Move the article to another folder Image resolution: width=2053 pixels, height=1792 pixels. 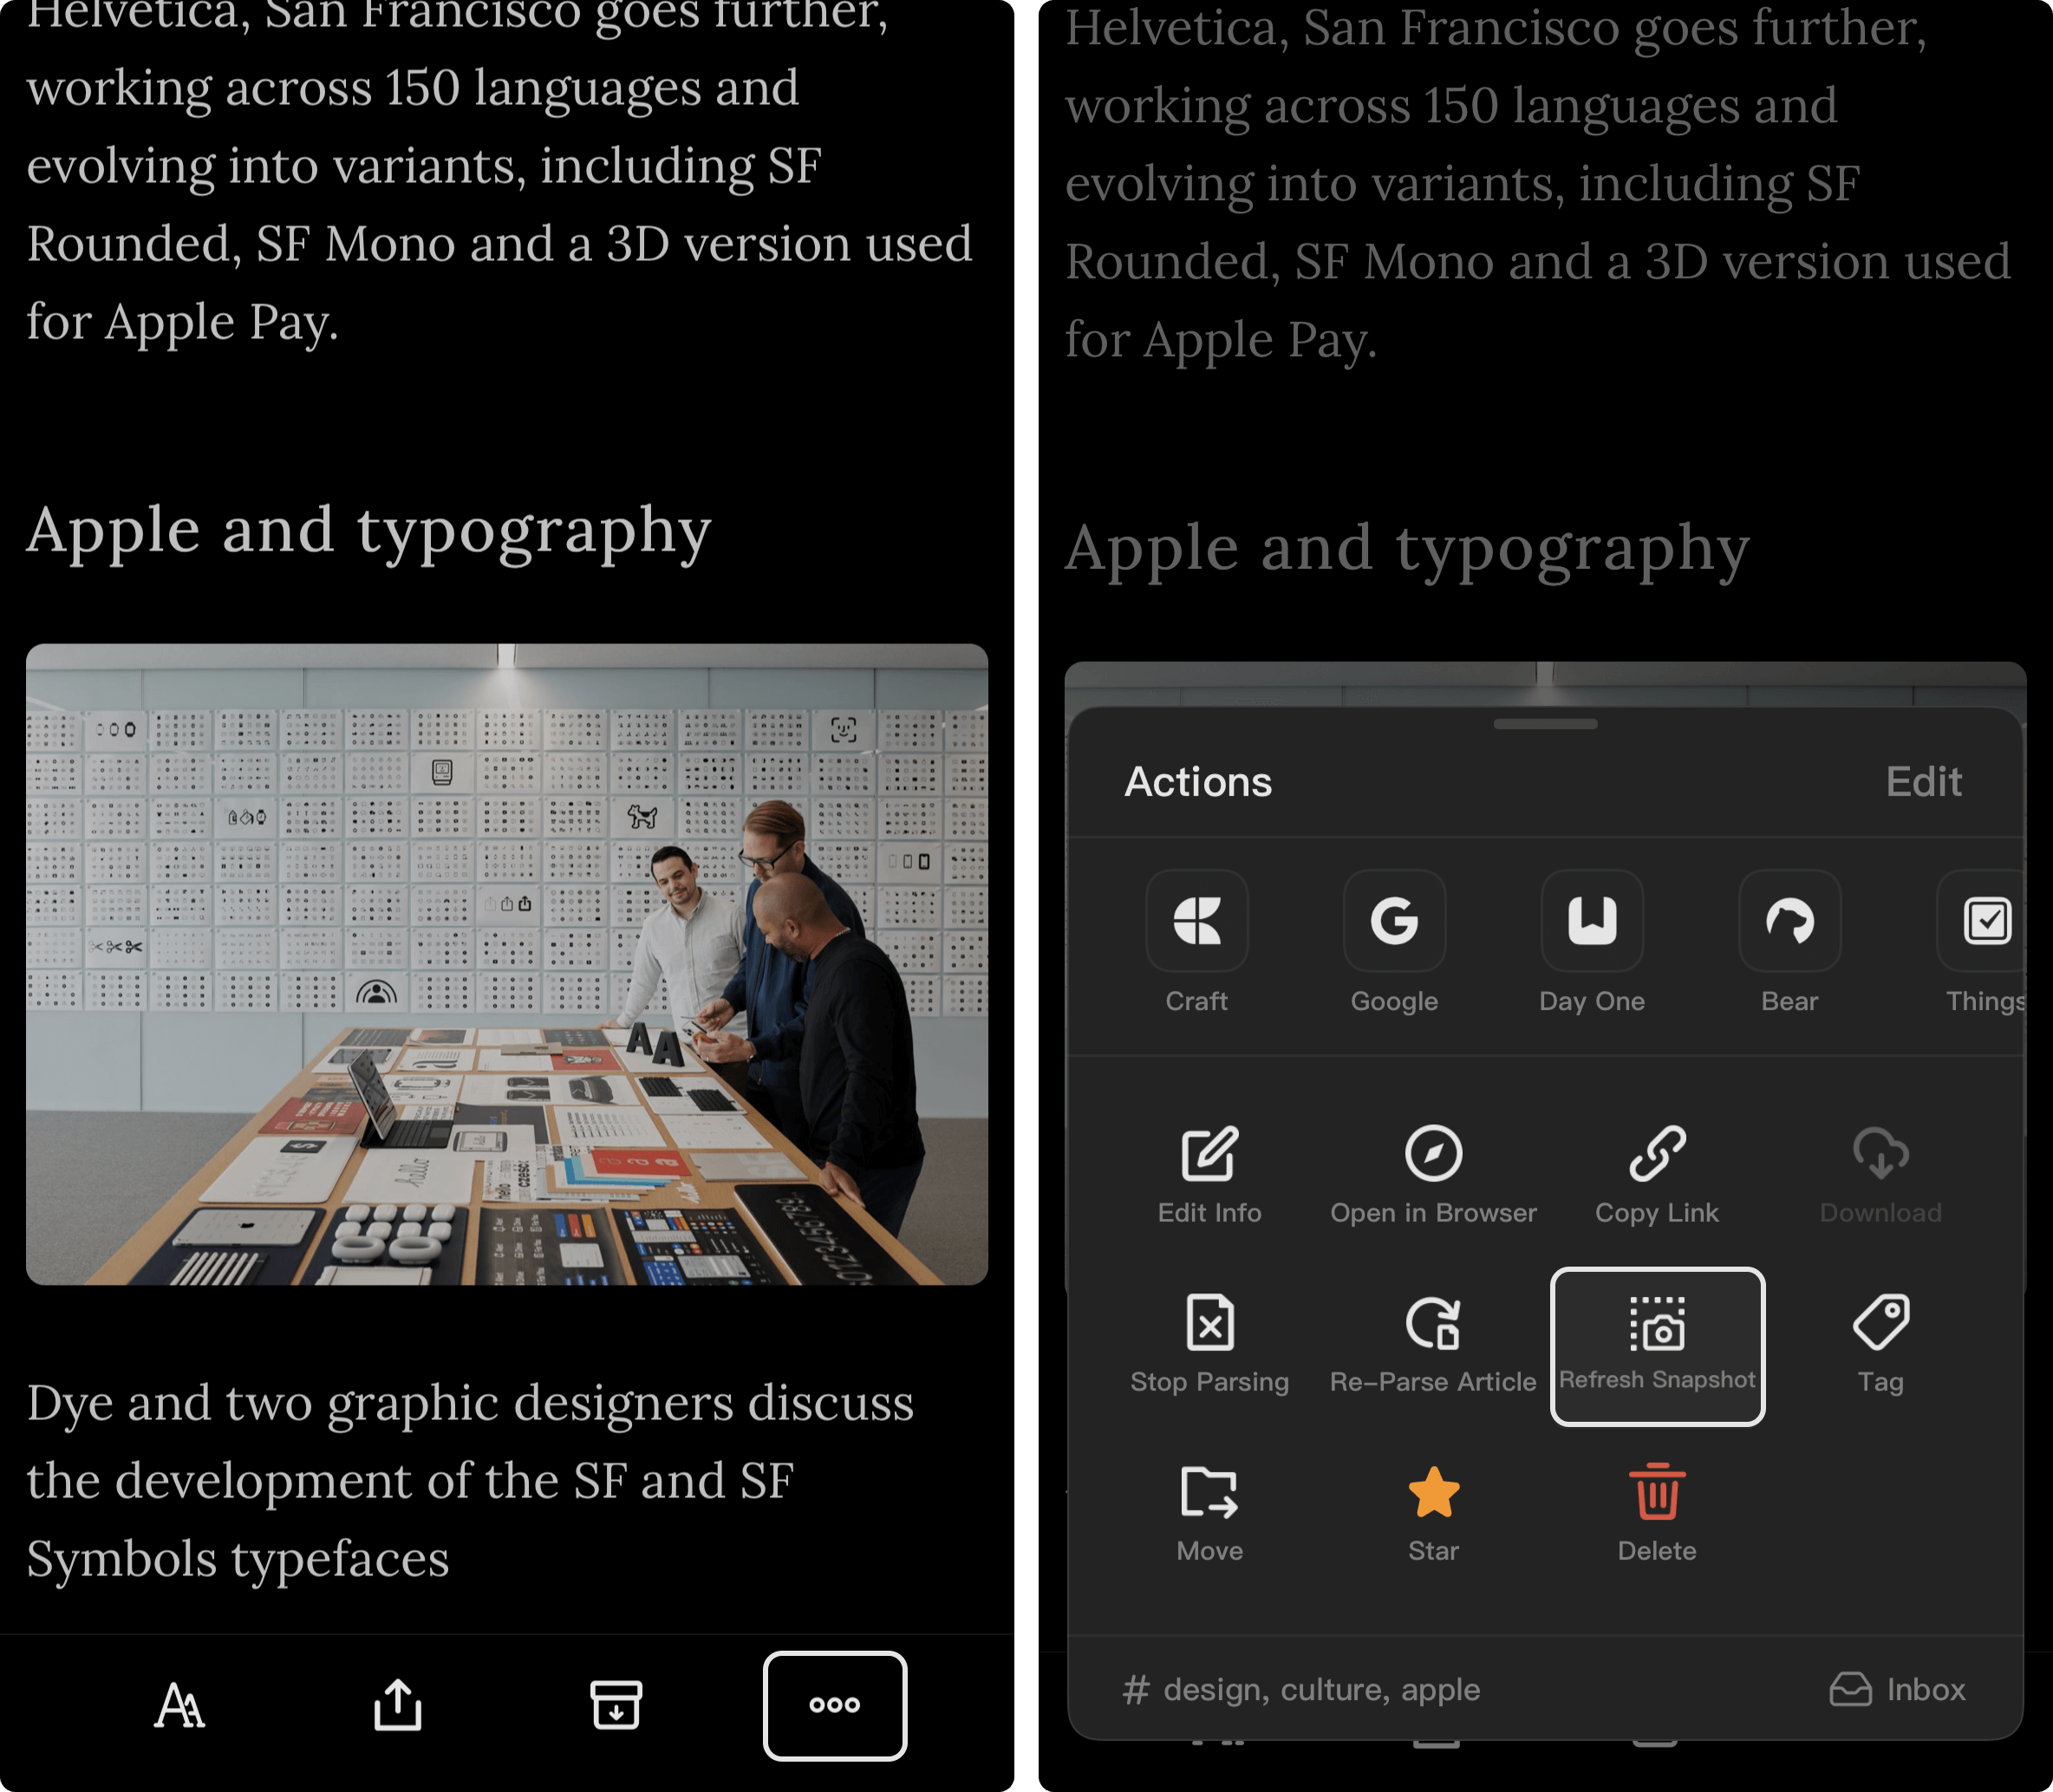click(1210, 1514)
